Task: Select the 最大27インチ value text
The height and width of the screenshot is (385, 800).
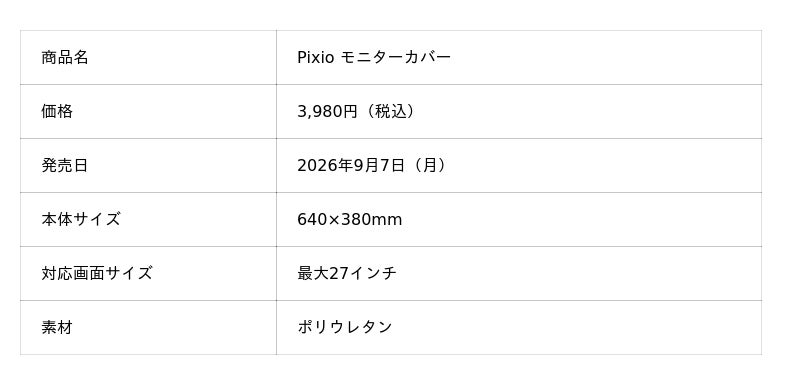Action: (x=347, y=274)
